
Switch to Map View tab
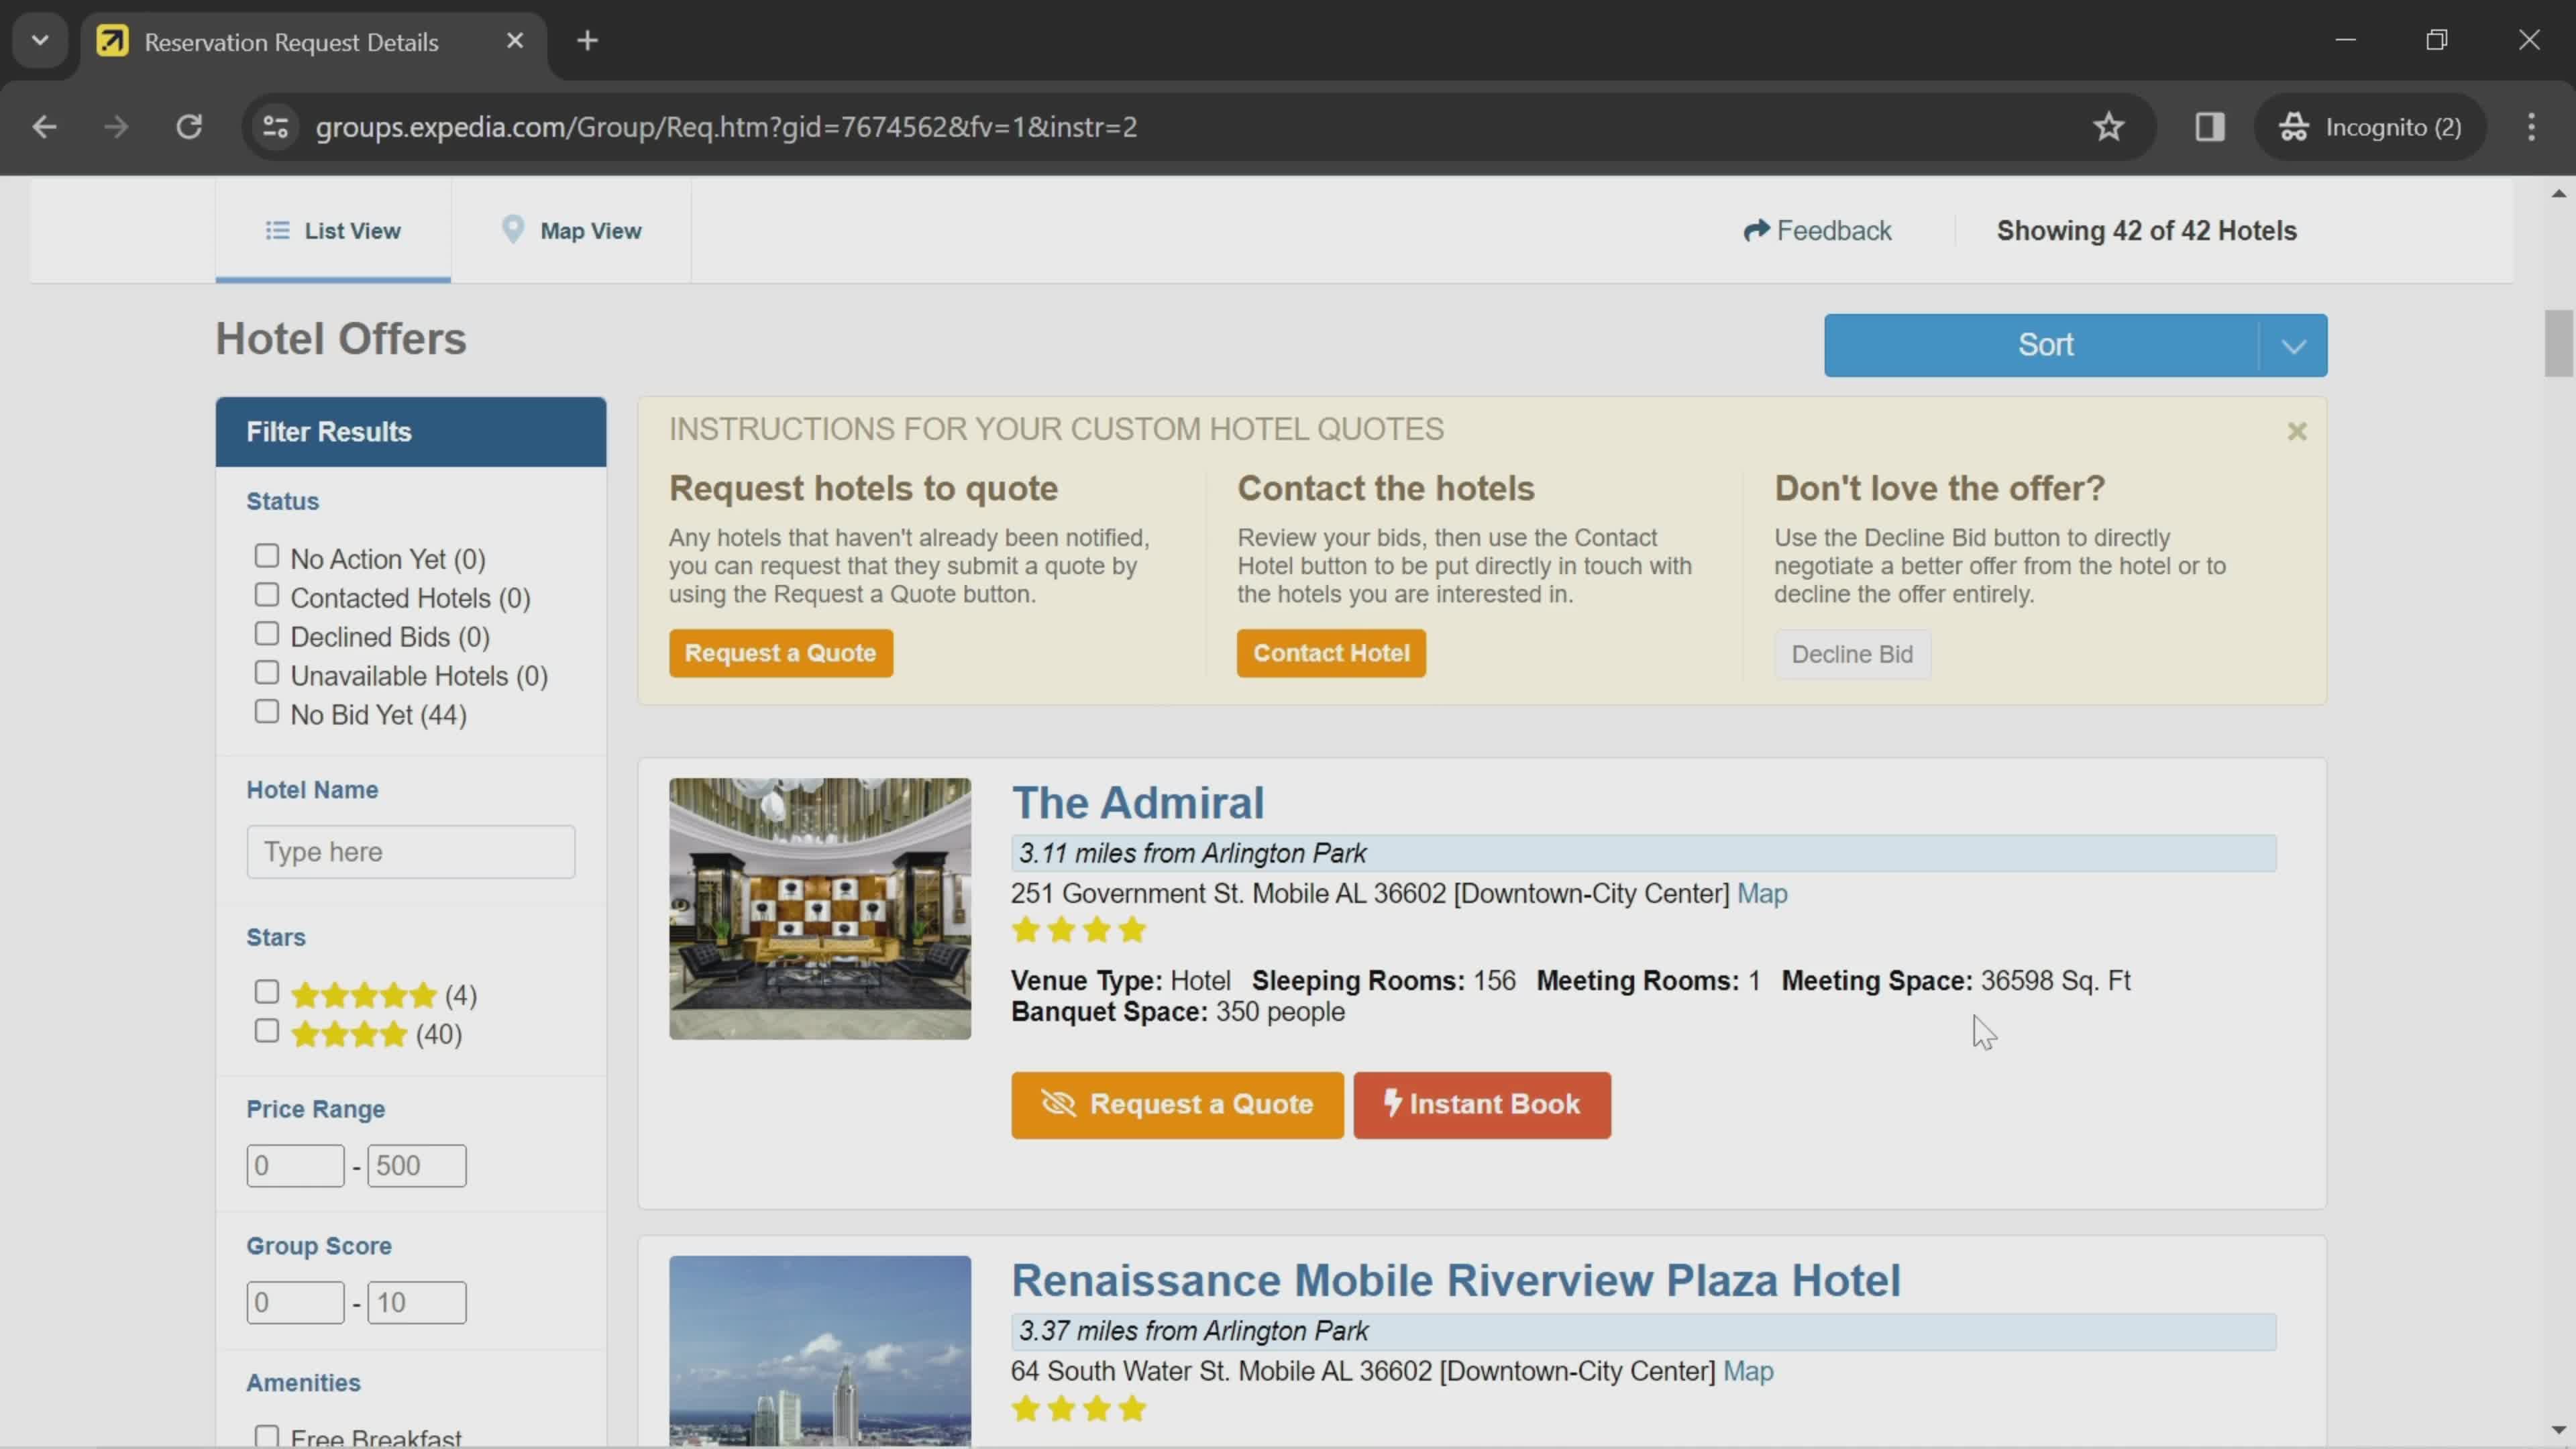[572, 230]
